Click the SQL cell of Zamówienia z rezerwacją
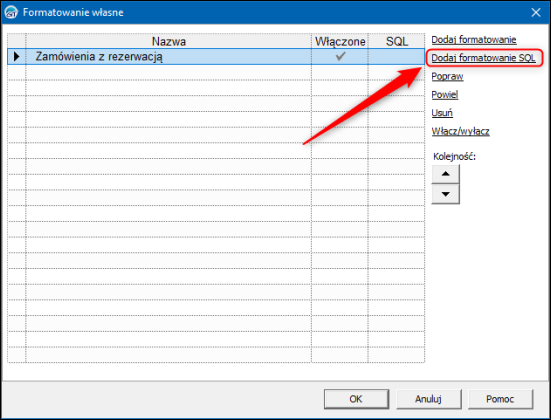The image size is (551, 420). pyautogui.click(x=396, y=56)
